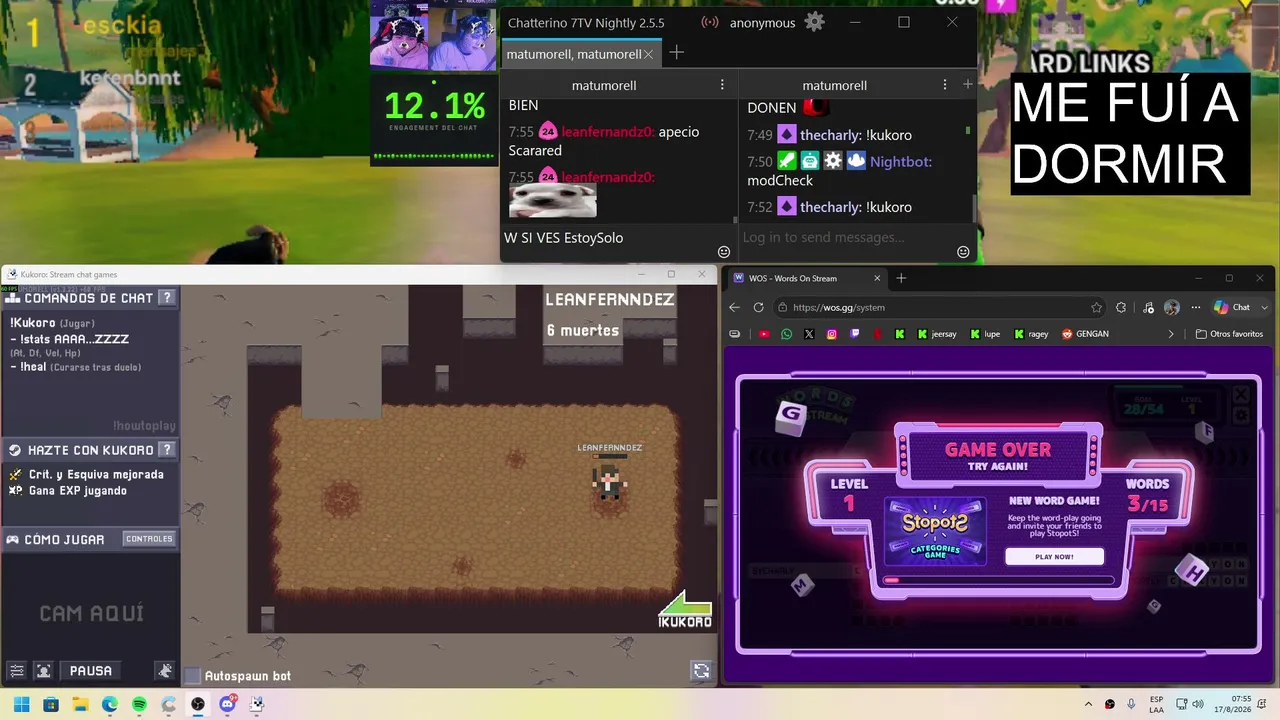Screen dimensions: 1280x720
Task: Add a new split in Chatterino
Action: (x=967, y=85)
